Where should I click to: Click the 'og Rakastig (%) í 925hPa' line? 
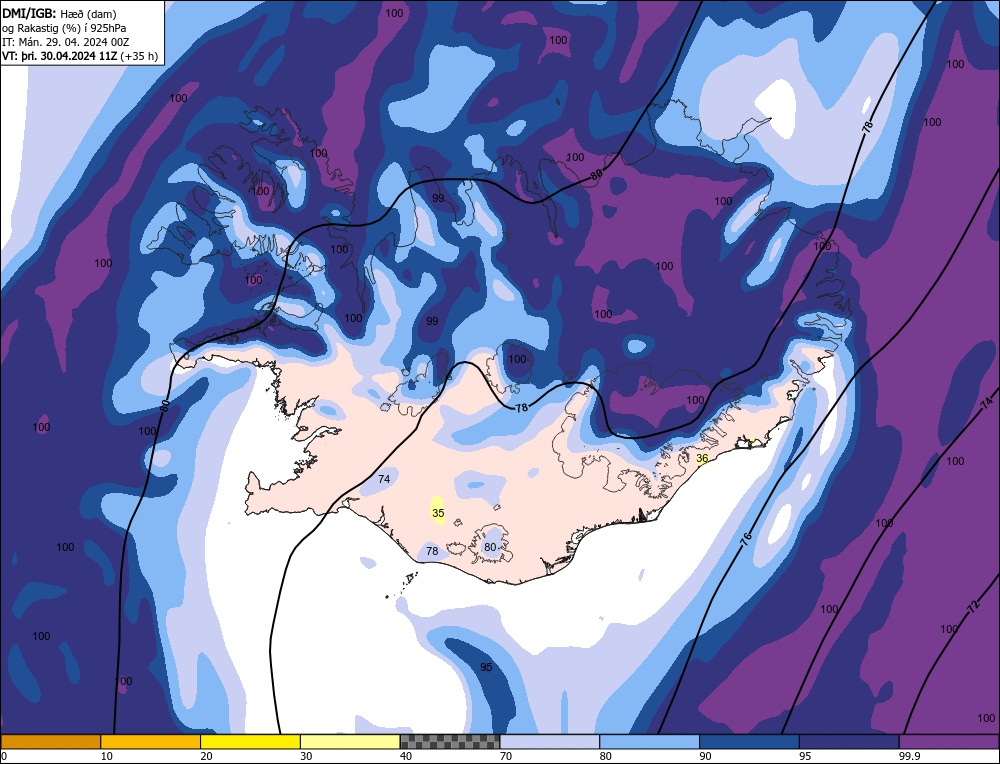(x=64, y=28)
